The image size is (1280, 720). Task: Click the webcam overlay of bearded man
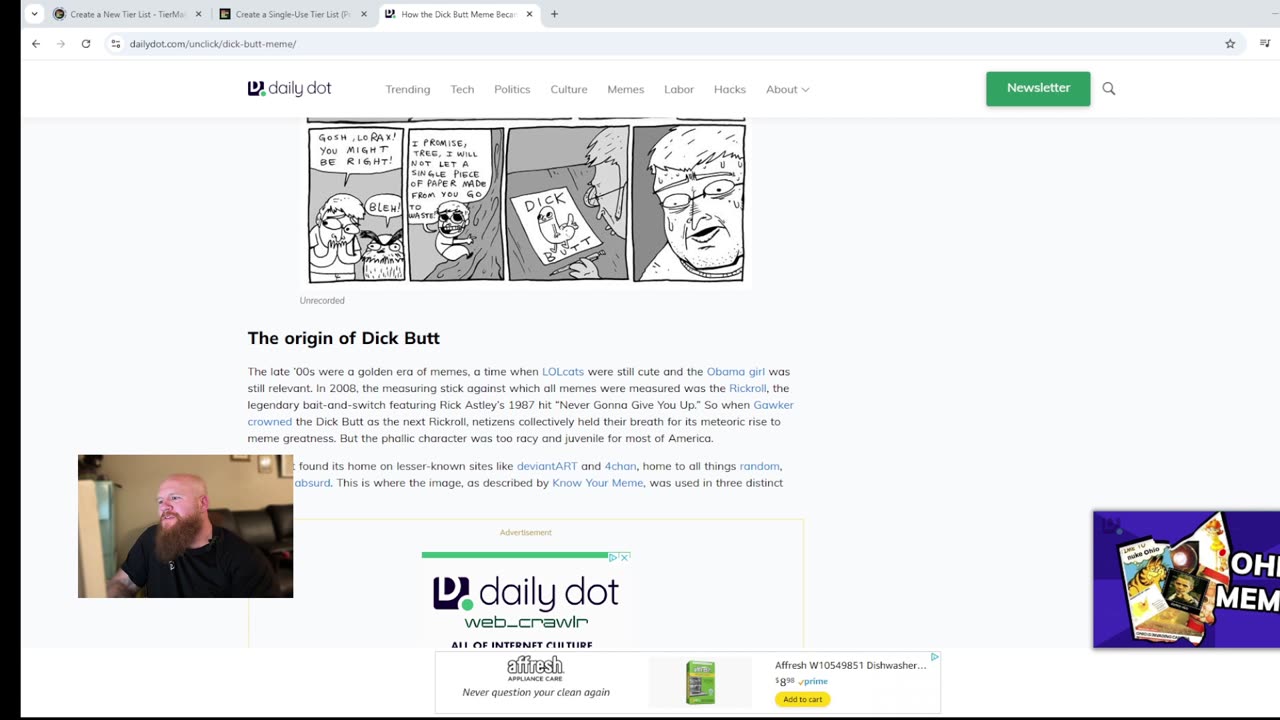point(186,526)
